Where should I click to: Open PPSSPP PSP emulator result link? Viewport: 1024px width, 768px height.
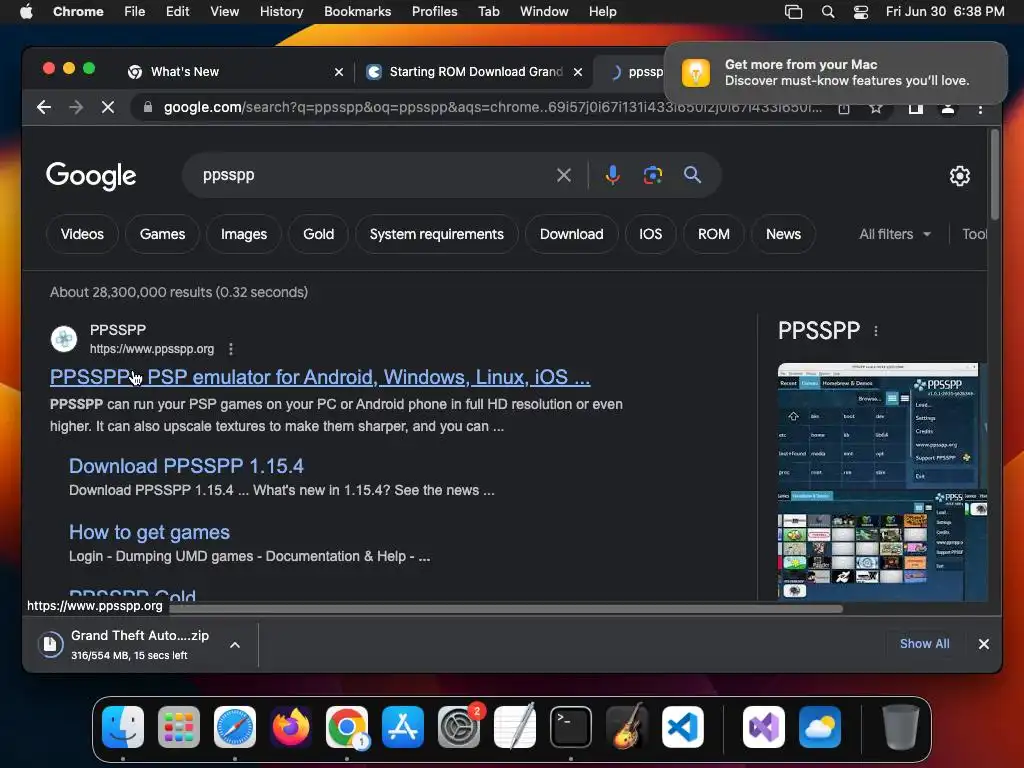320,377
